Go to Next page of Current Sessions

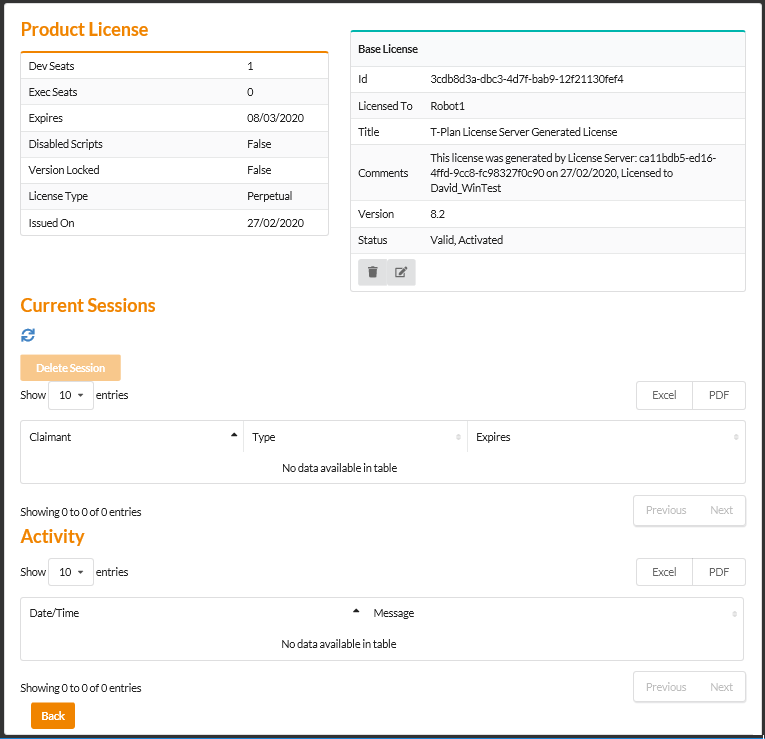(x=721, y=510)
